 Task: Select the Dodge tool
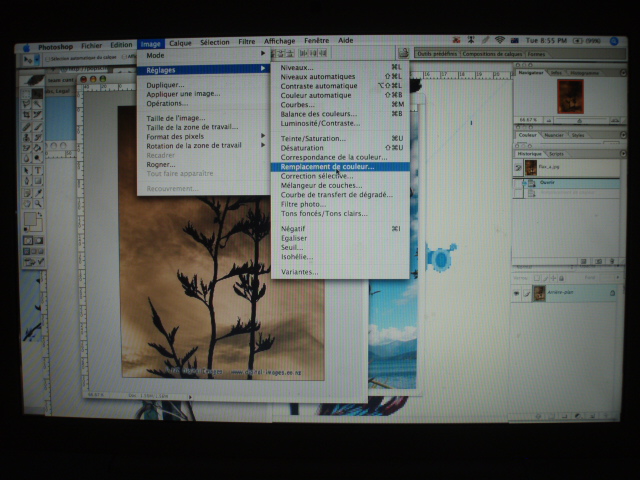pos(38,158)
